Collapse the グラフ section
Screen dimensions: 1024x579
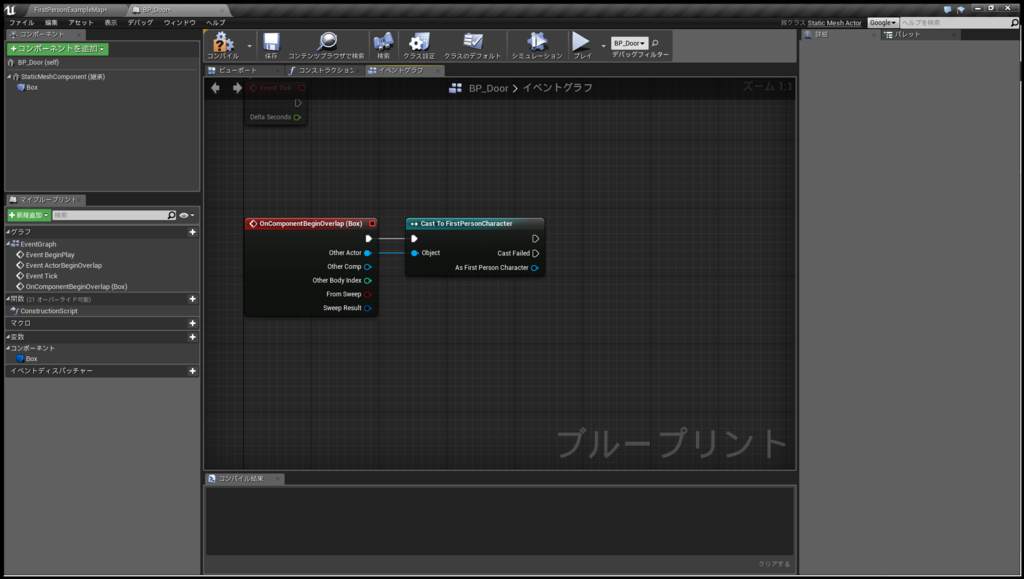[8, 232]
